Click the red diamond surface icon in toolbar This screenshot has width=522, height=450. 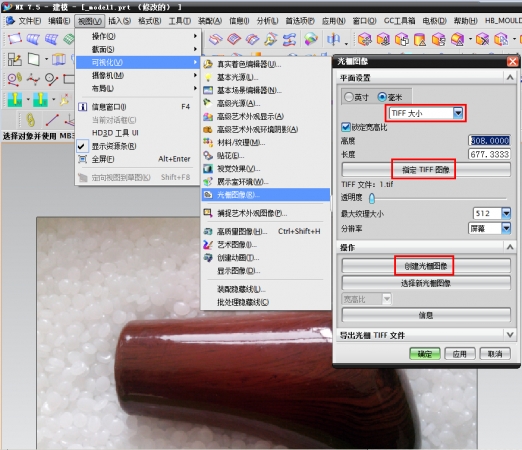[x=234, y=40]
